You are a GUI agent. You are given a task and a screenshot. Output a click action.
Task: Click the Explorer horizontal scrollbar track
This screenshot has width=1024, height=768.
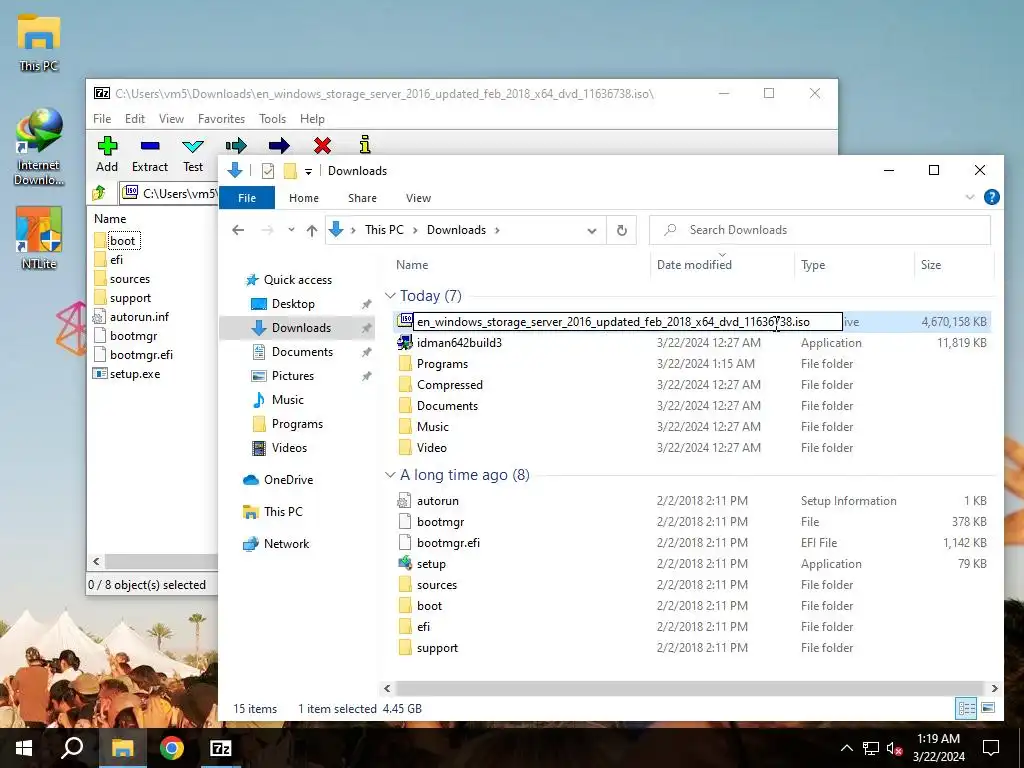(689, 688)
